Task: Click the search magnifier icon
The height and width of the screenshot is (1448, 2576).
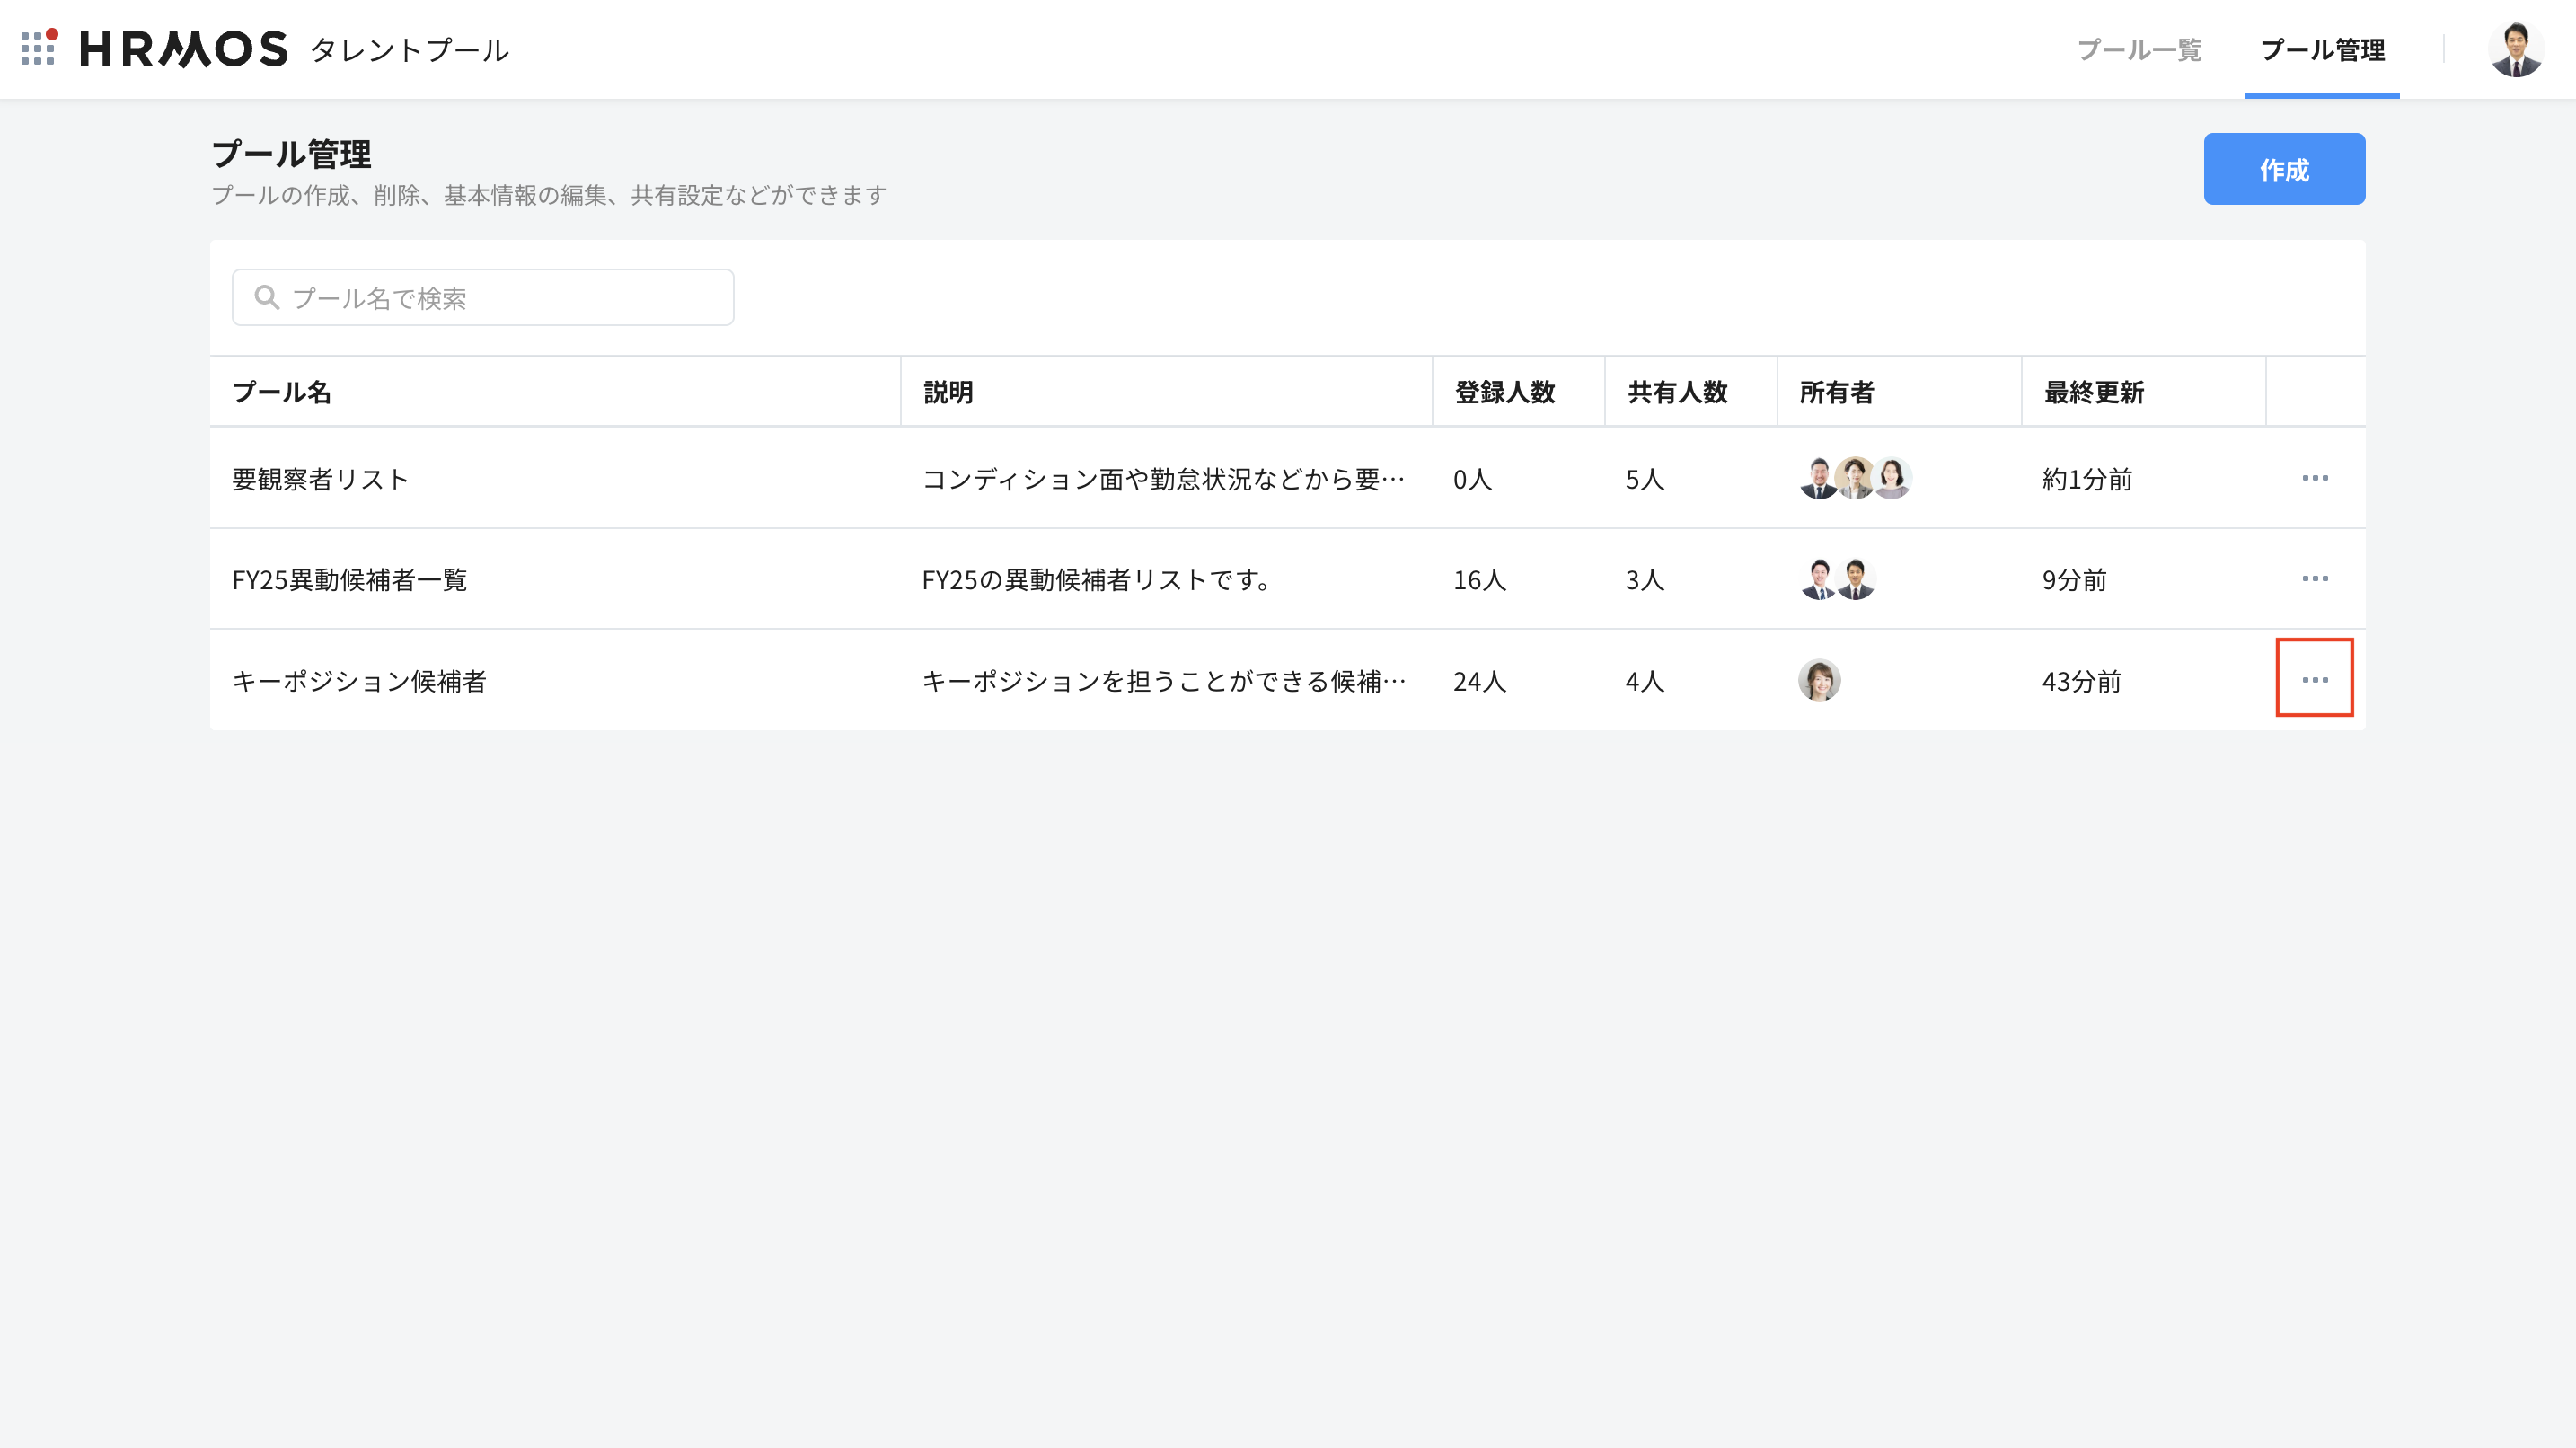Action: pyautogui.click(x=266, y=297)
